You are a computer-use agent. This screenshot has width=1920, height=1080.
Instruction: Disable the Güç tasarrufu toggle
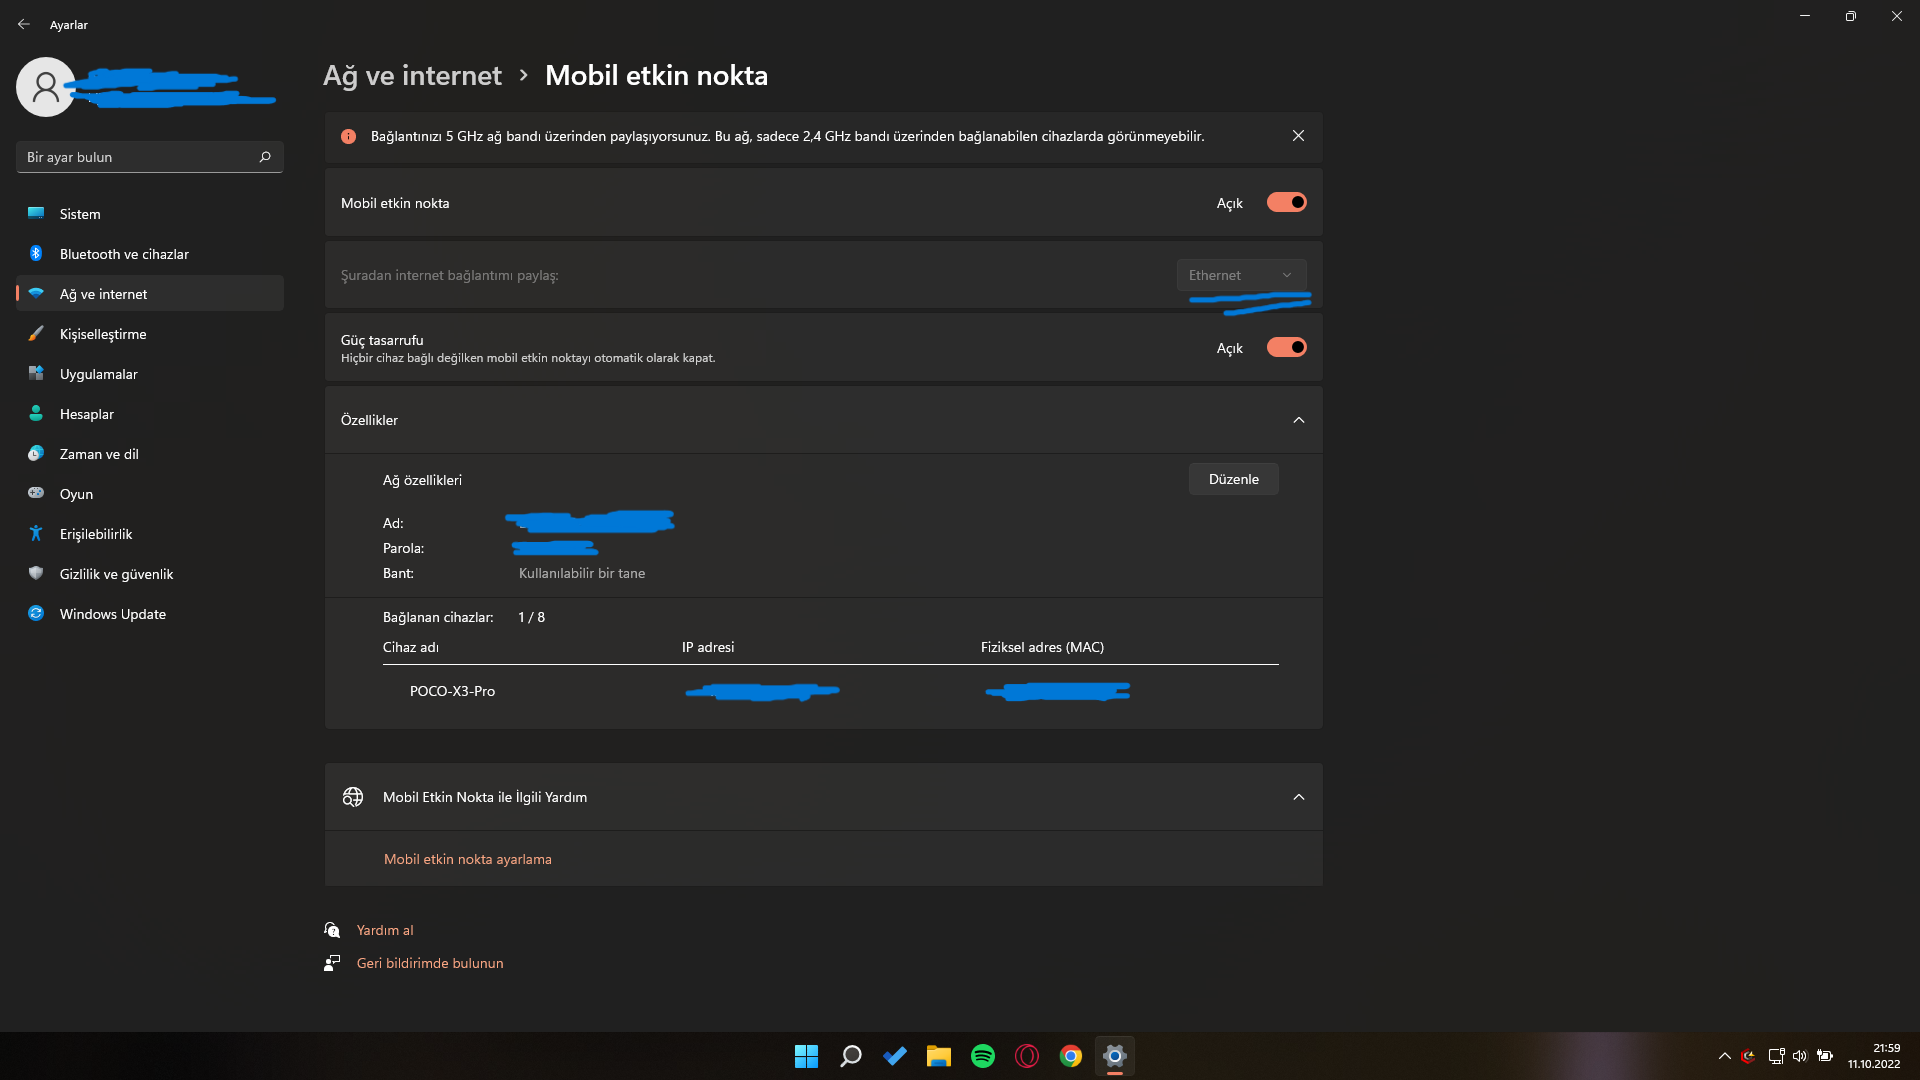pyautogui.click(x=1286, y=347)
